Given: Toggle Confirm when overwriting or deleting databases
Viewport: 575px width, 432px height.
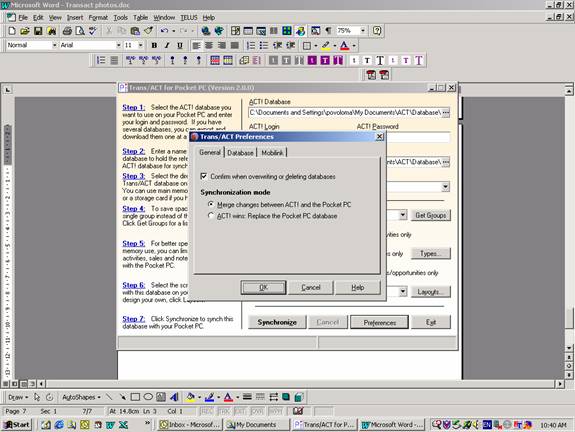Looking at the screenshot, I should (x=204, y=176).
